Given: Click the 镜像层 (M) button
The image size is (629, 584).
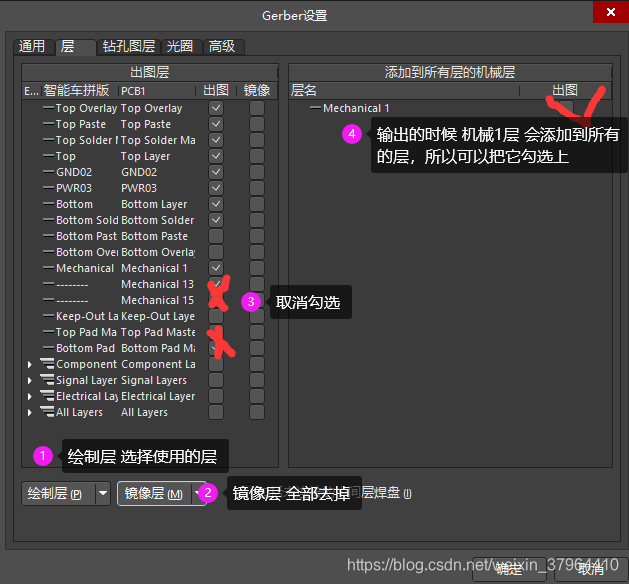Looking at the screenshot, I should click(x=154, y=493).
